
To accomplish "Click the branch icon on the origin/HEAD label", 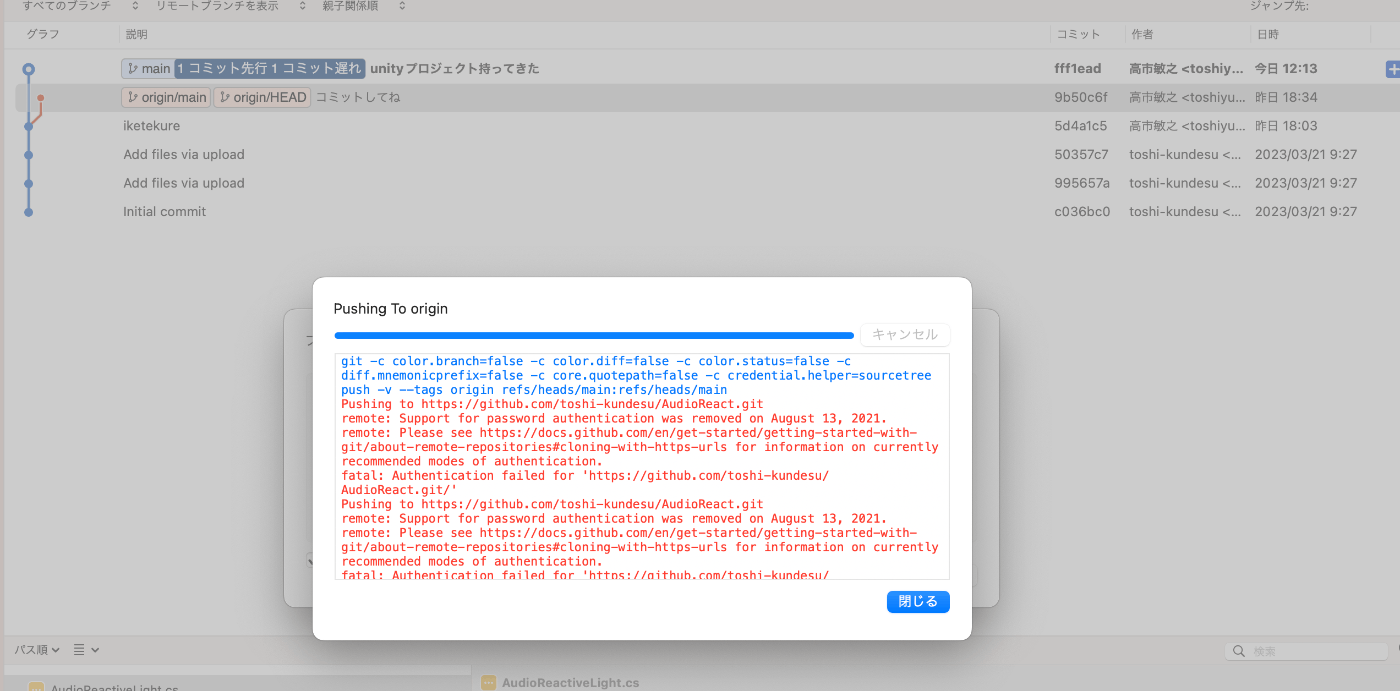I will tap(223, 97).
